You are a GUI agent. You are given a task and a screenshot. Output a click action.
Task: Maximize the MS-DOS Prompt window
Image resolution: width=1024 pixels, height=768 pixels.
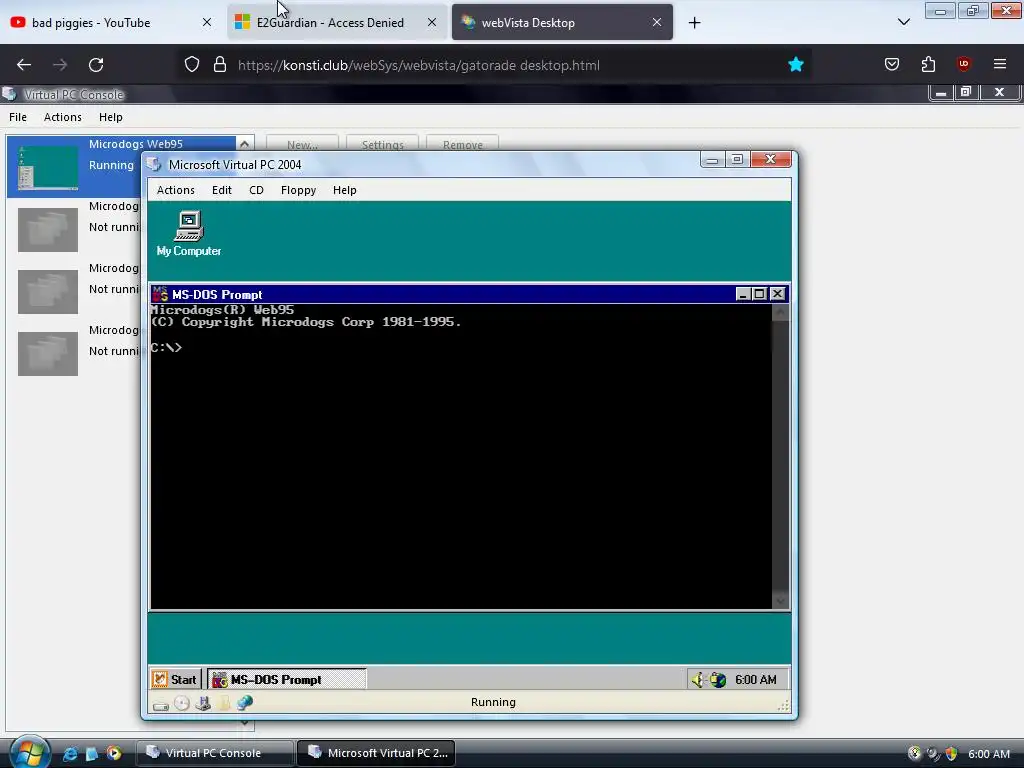tap(759, 294)
